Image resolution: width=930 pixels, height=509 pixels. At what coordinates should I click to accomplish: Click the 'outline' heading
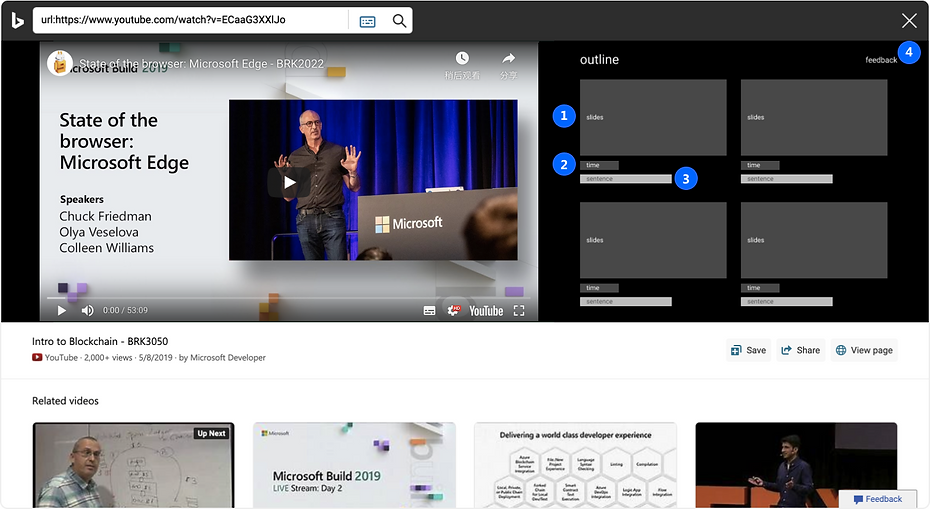(599, 59)
